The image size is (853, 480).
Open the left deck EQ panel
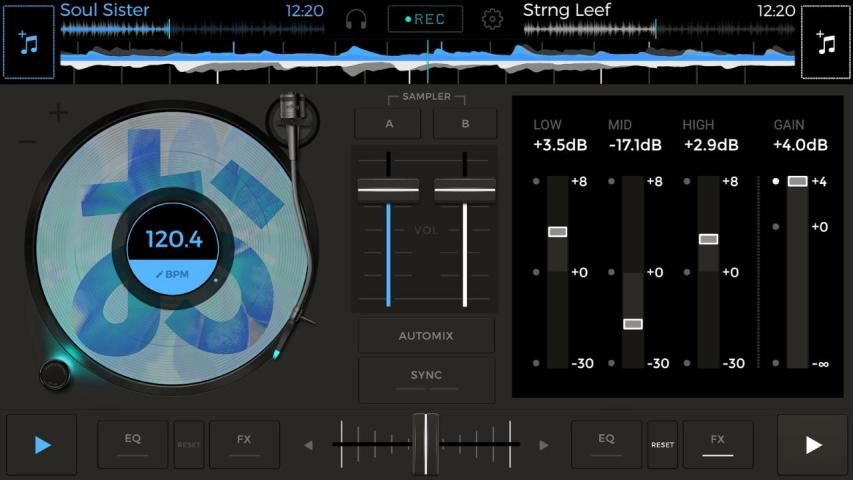tap(132, 444)
